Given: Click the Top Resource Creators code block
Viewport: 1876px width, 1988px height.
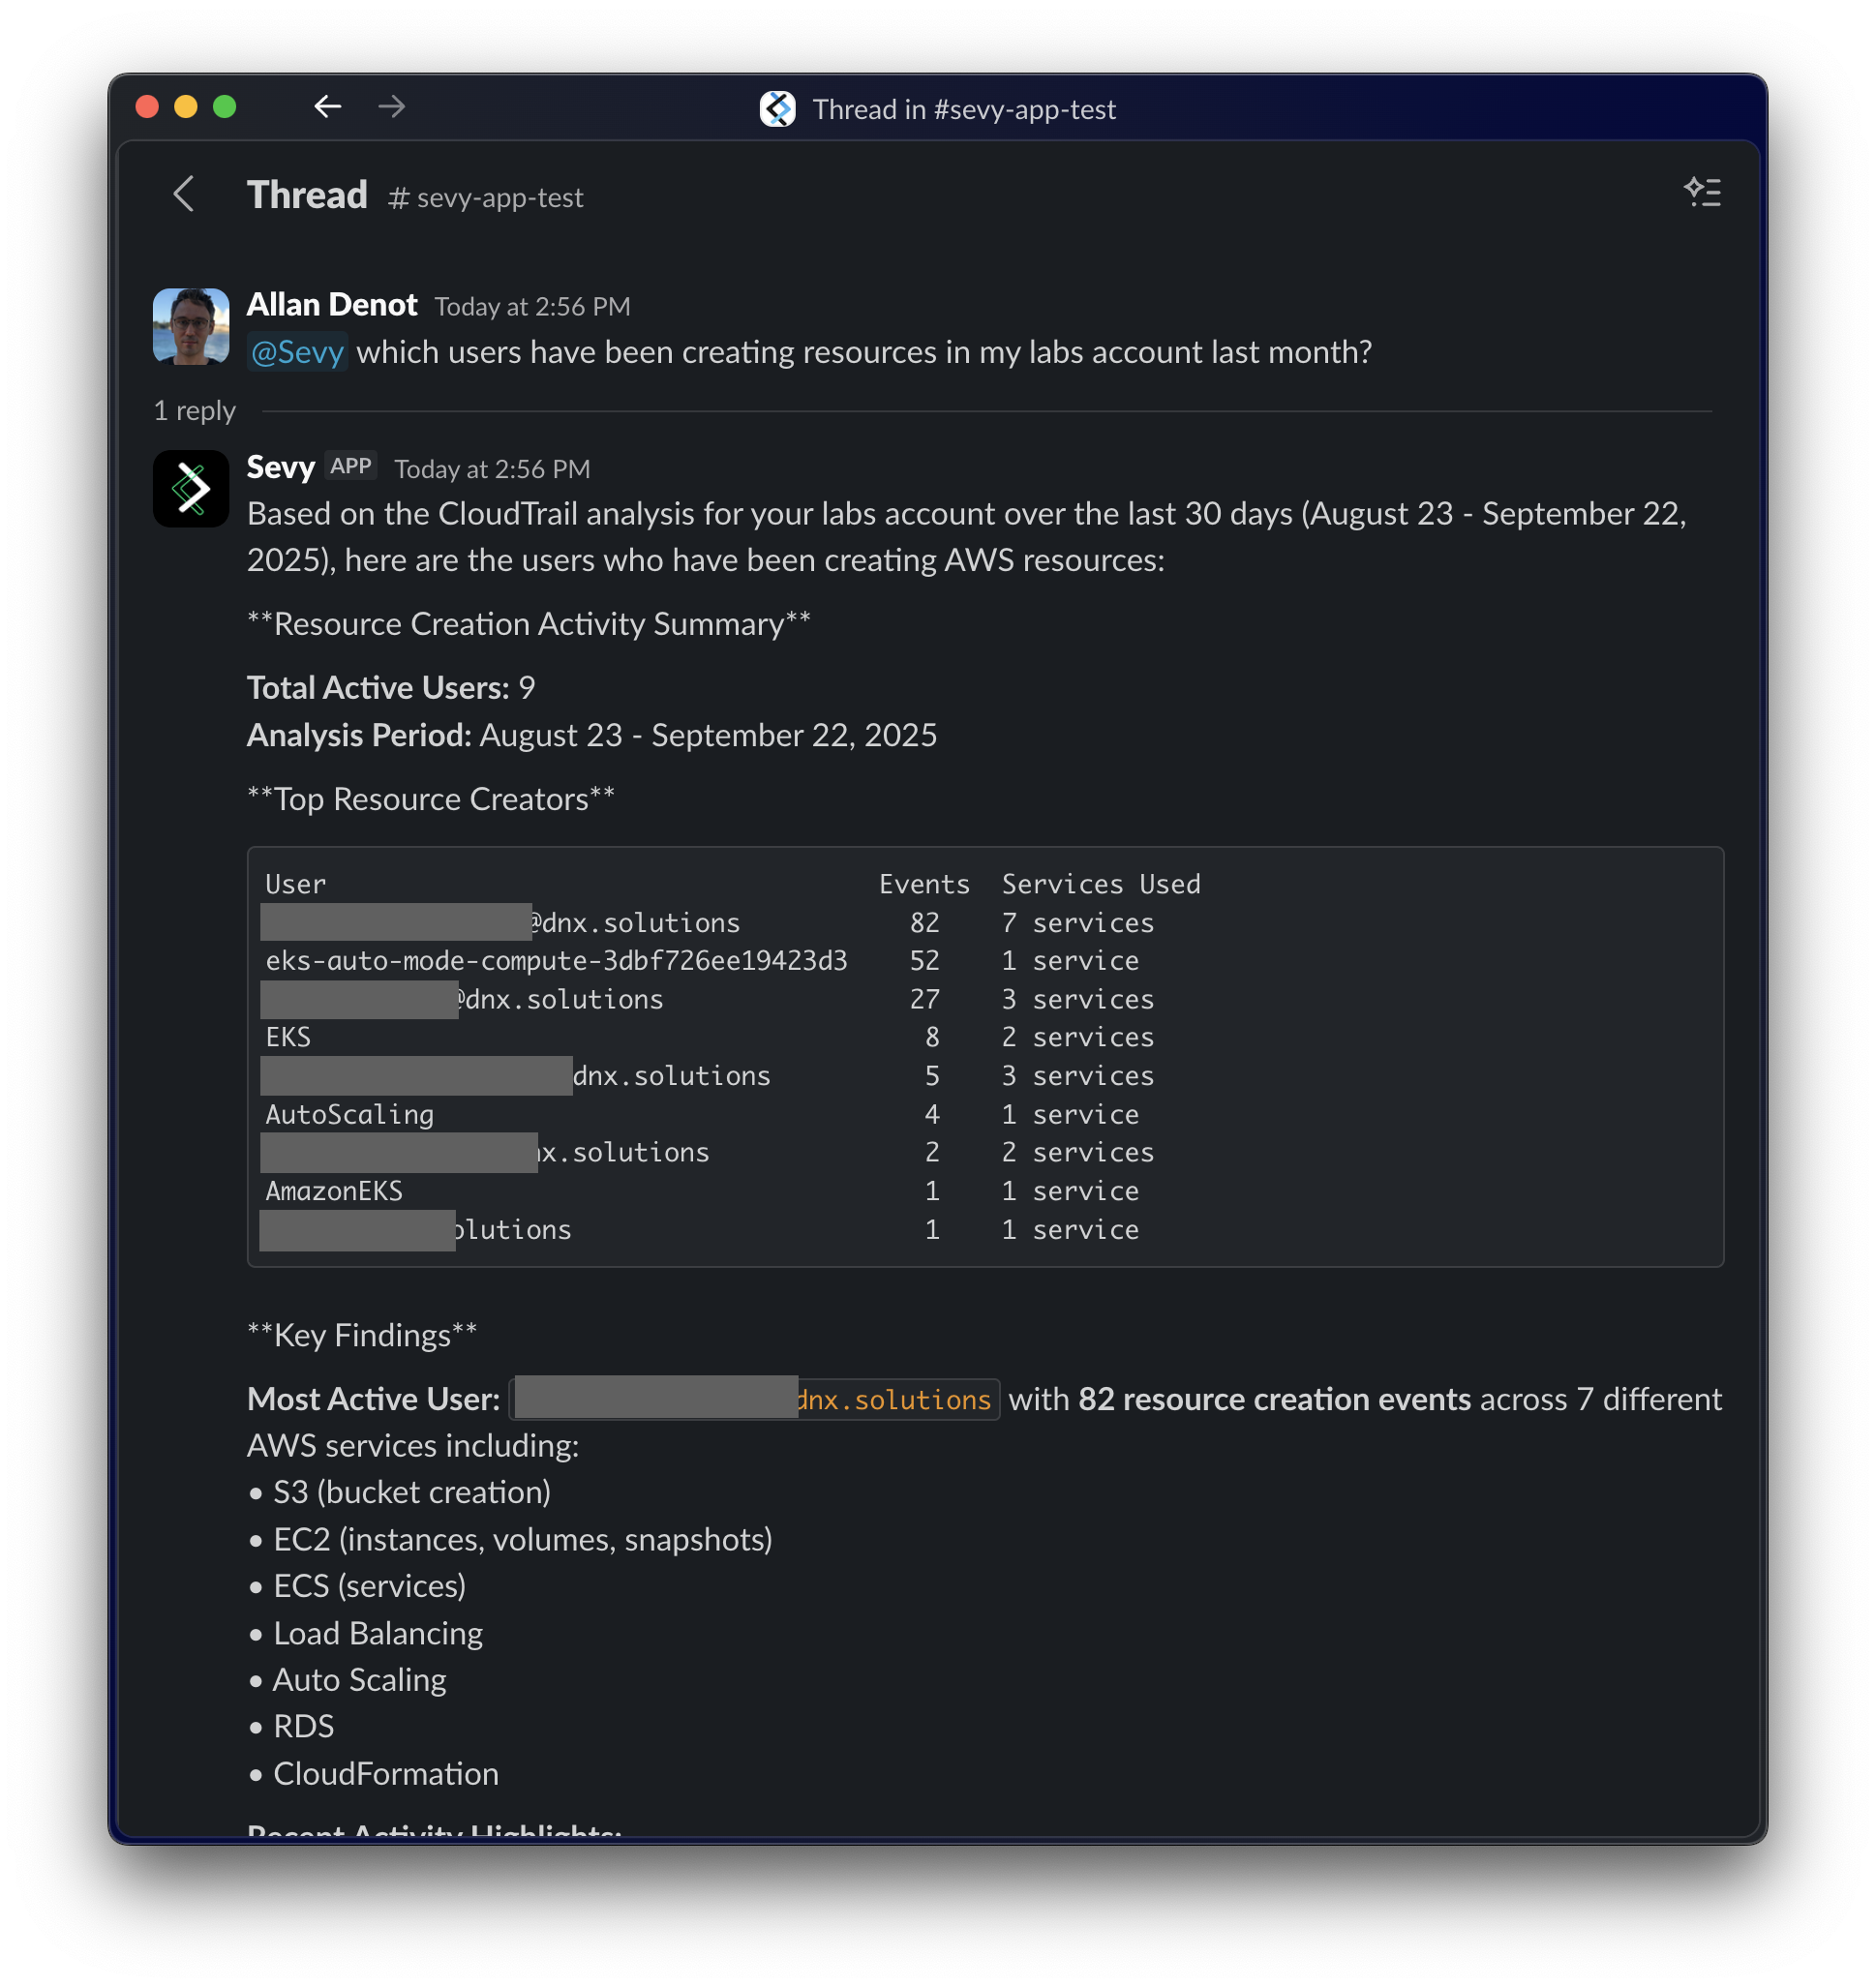Looking at the screenshot, I should coord(984,1056).
